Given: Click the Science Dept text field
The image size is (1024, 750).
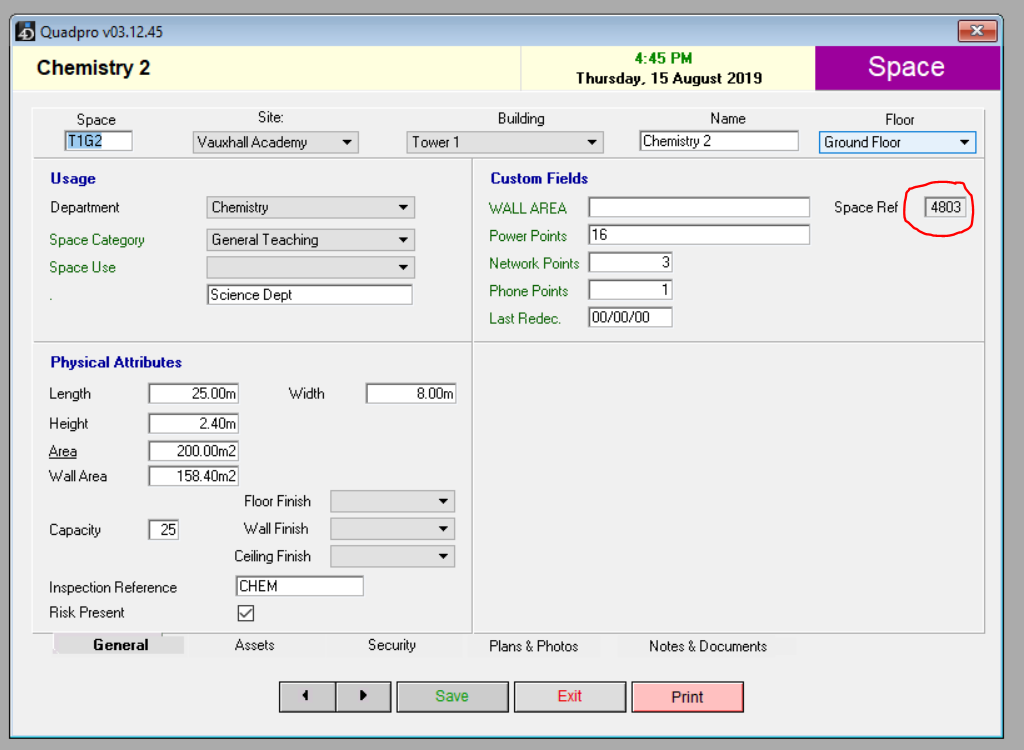Looking at the screenshot, I should 310,295.
